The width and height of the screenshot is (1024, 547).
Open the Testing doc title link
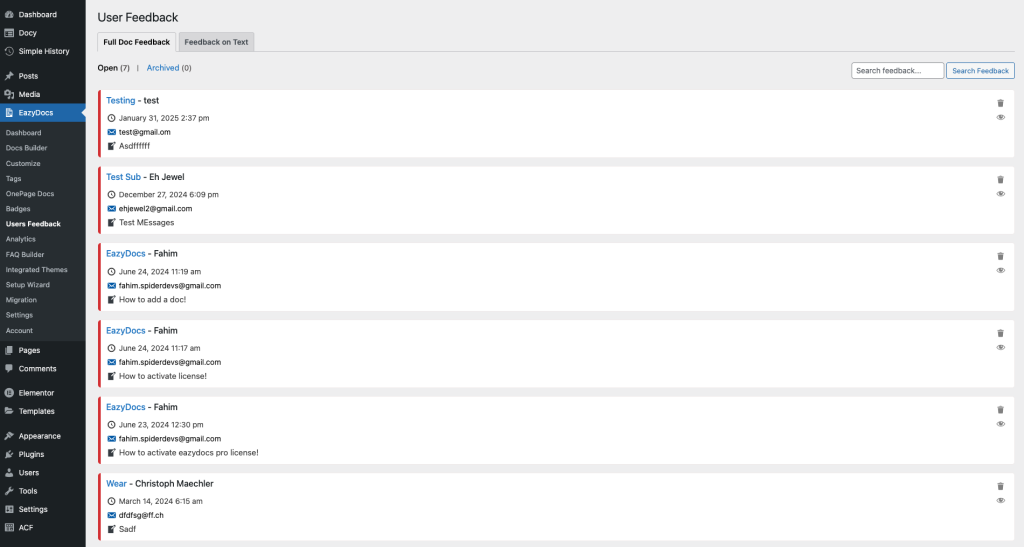pyautogui.click(x=120, y=100)
